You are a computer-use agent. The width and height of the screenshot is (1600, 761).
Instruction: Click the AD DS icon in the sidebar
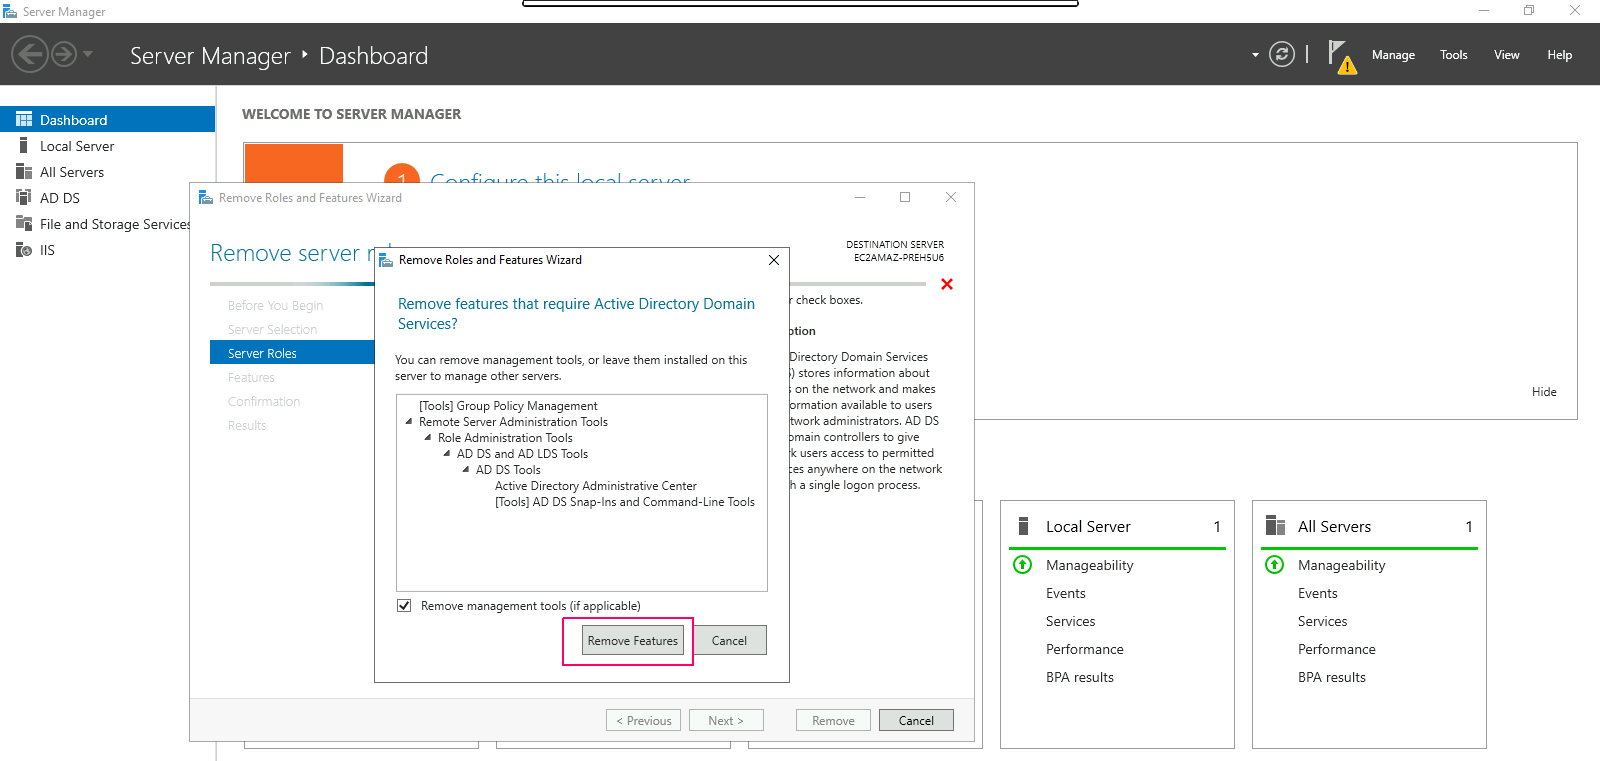(24, 198)
